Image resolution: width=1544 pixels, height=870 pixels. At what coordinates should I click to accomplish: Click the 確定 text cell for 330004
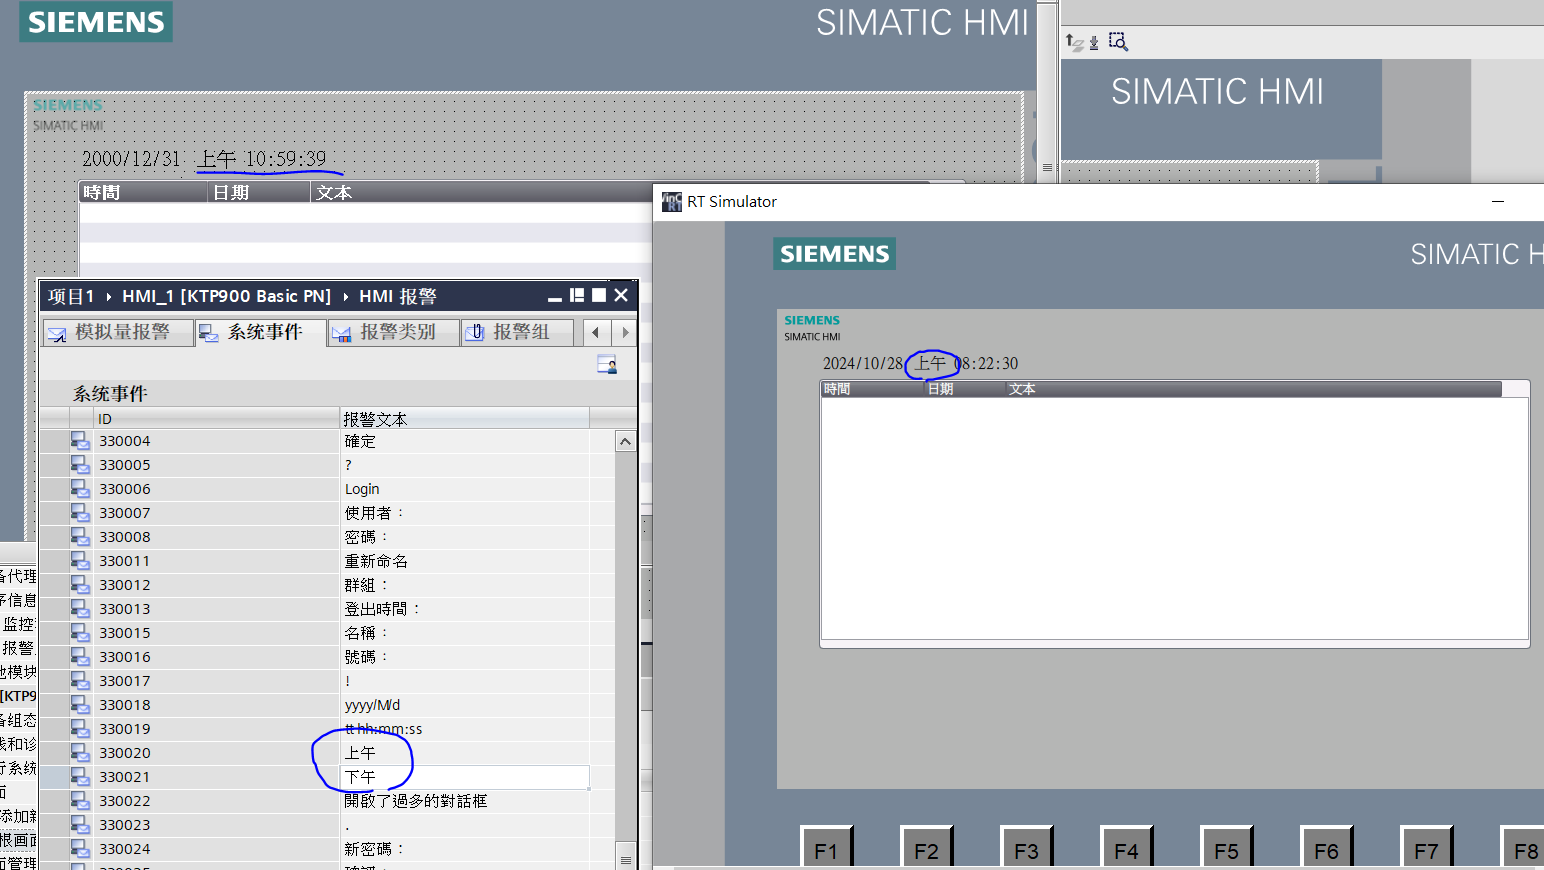tap(465, 440)
